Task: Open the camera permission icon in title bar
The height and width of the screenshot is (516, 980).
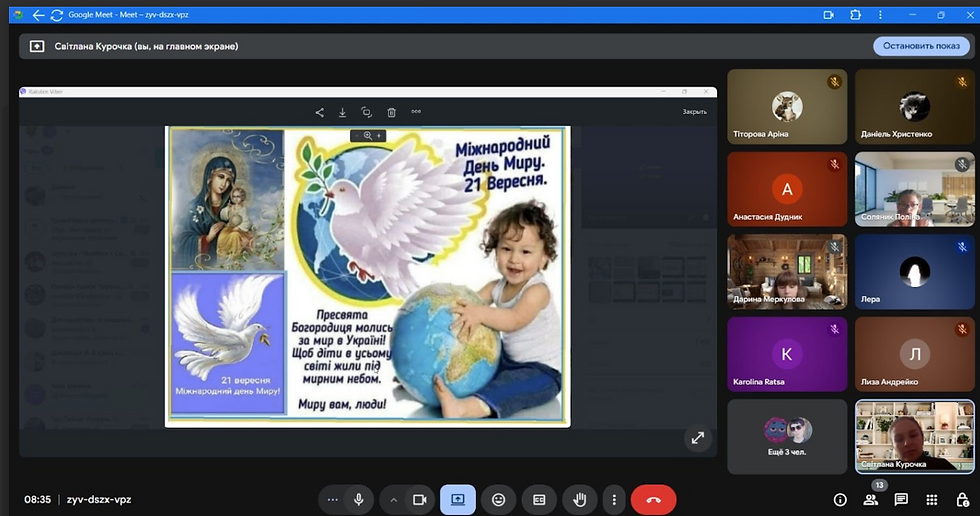Action: pyautogui.click(x=829, y=15)
